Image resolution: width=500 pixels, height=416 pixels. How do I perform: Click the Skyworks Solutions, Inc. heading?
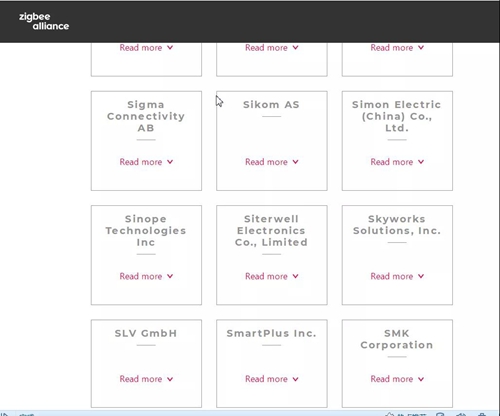[x=397, y=225]
